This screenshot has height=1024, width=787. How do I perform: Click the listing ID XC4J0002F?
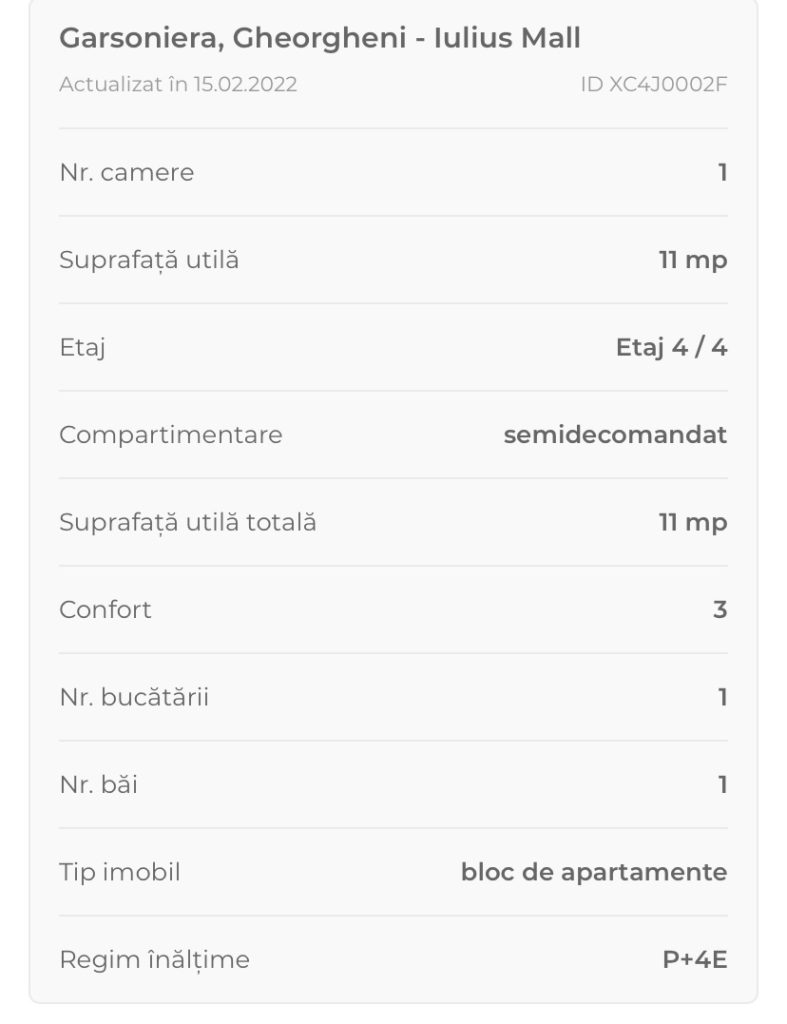(653, 85)
